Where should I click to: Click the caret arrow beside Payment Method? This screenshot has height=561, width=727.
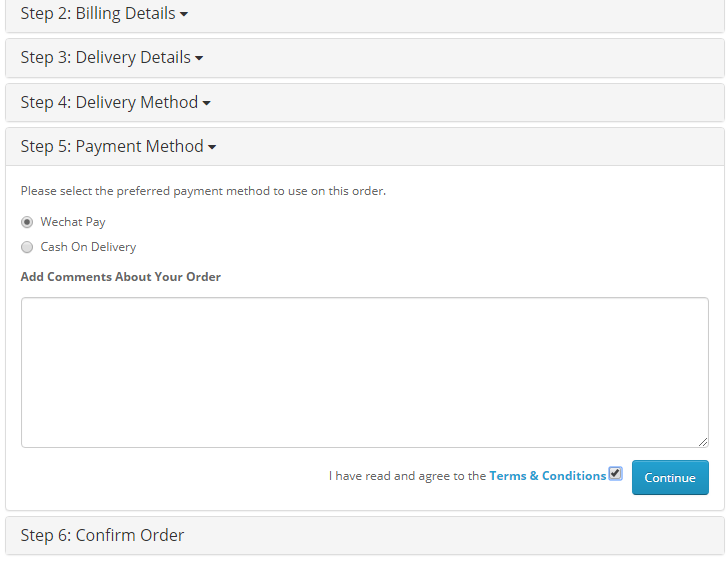[212, 148]
